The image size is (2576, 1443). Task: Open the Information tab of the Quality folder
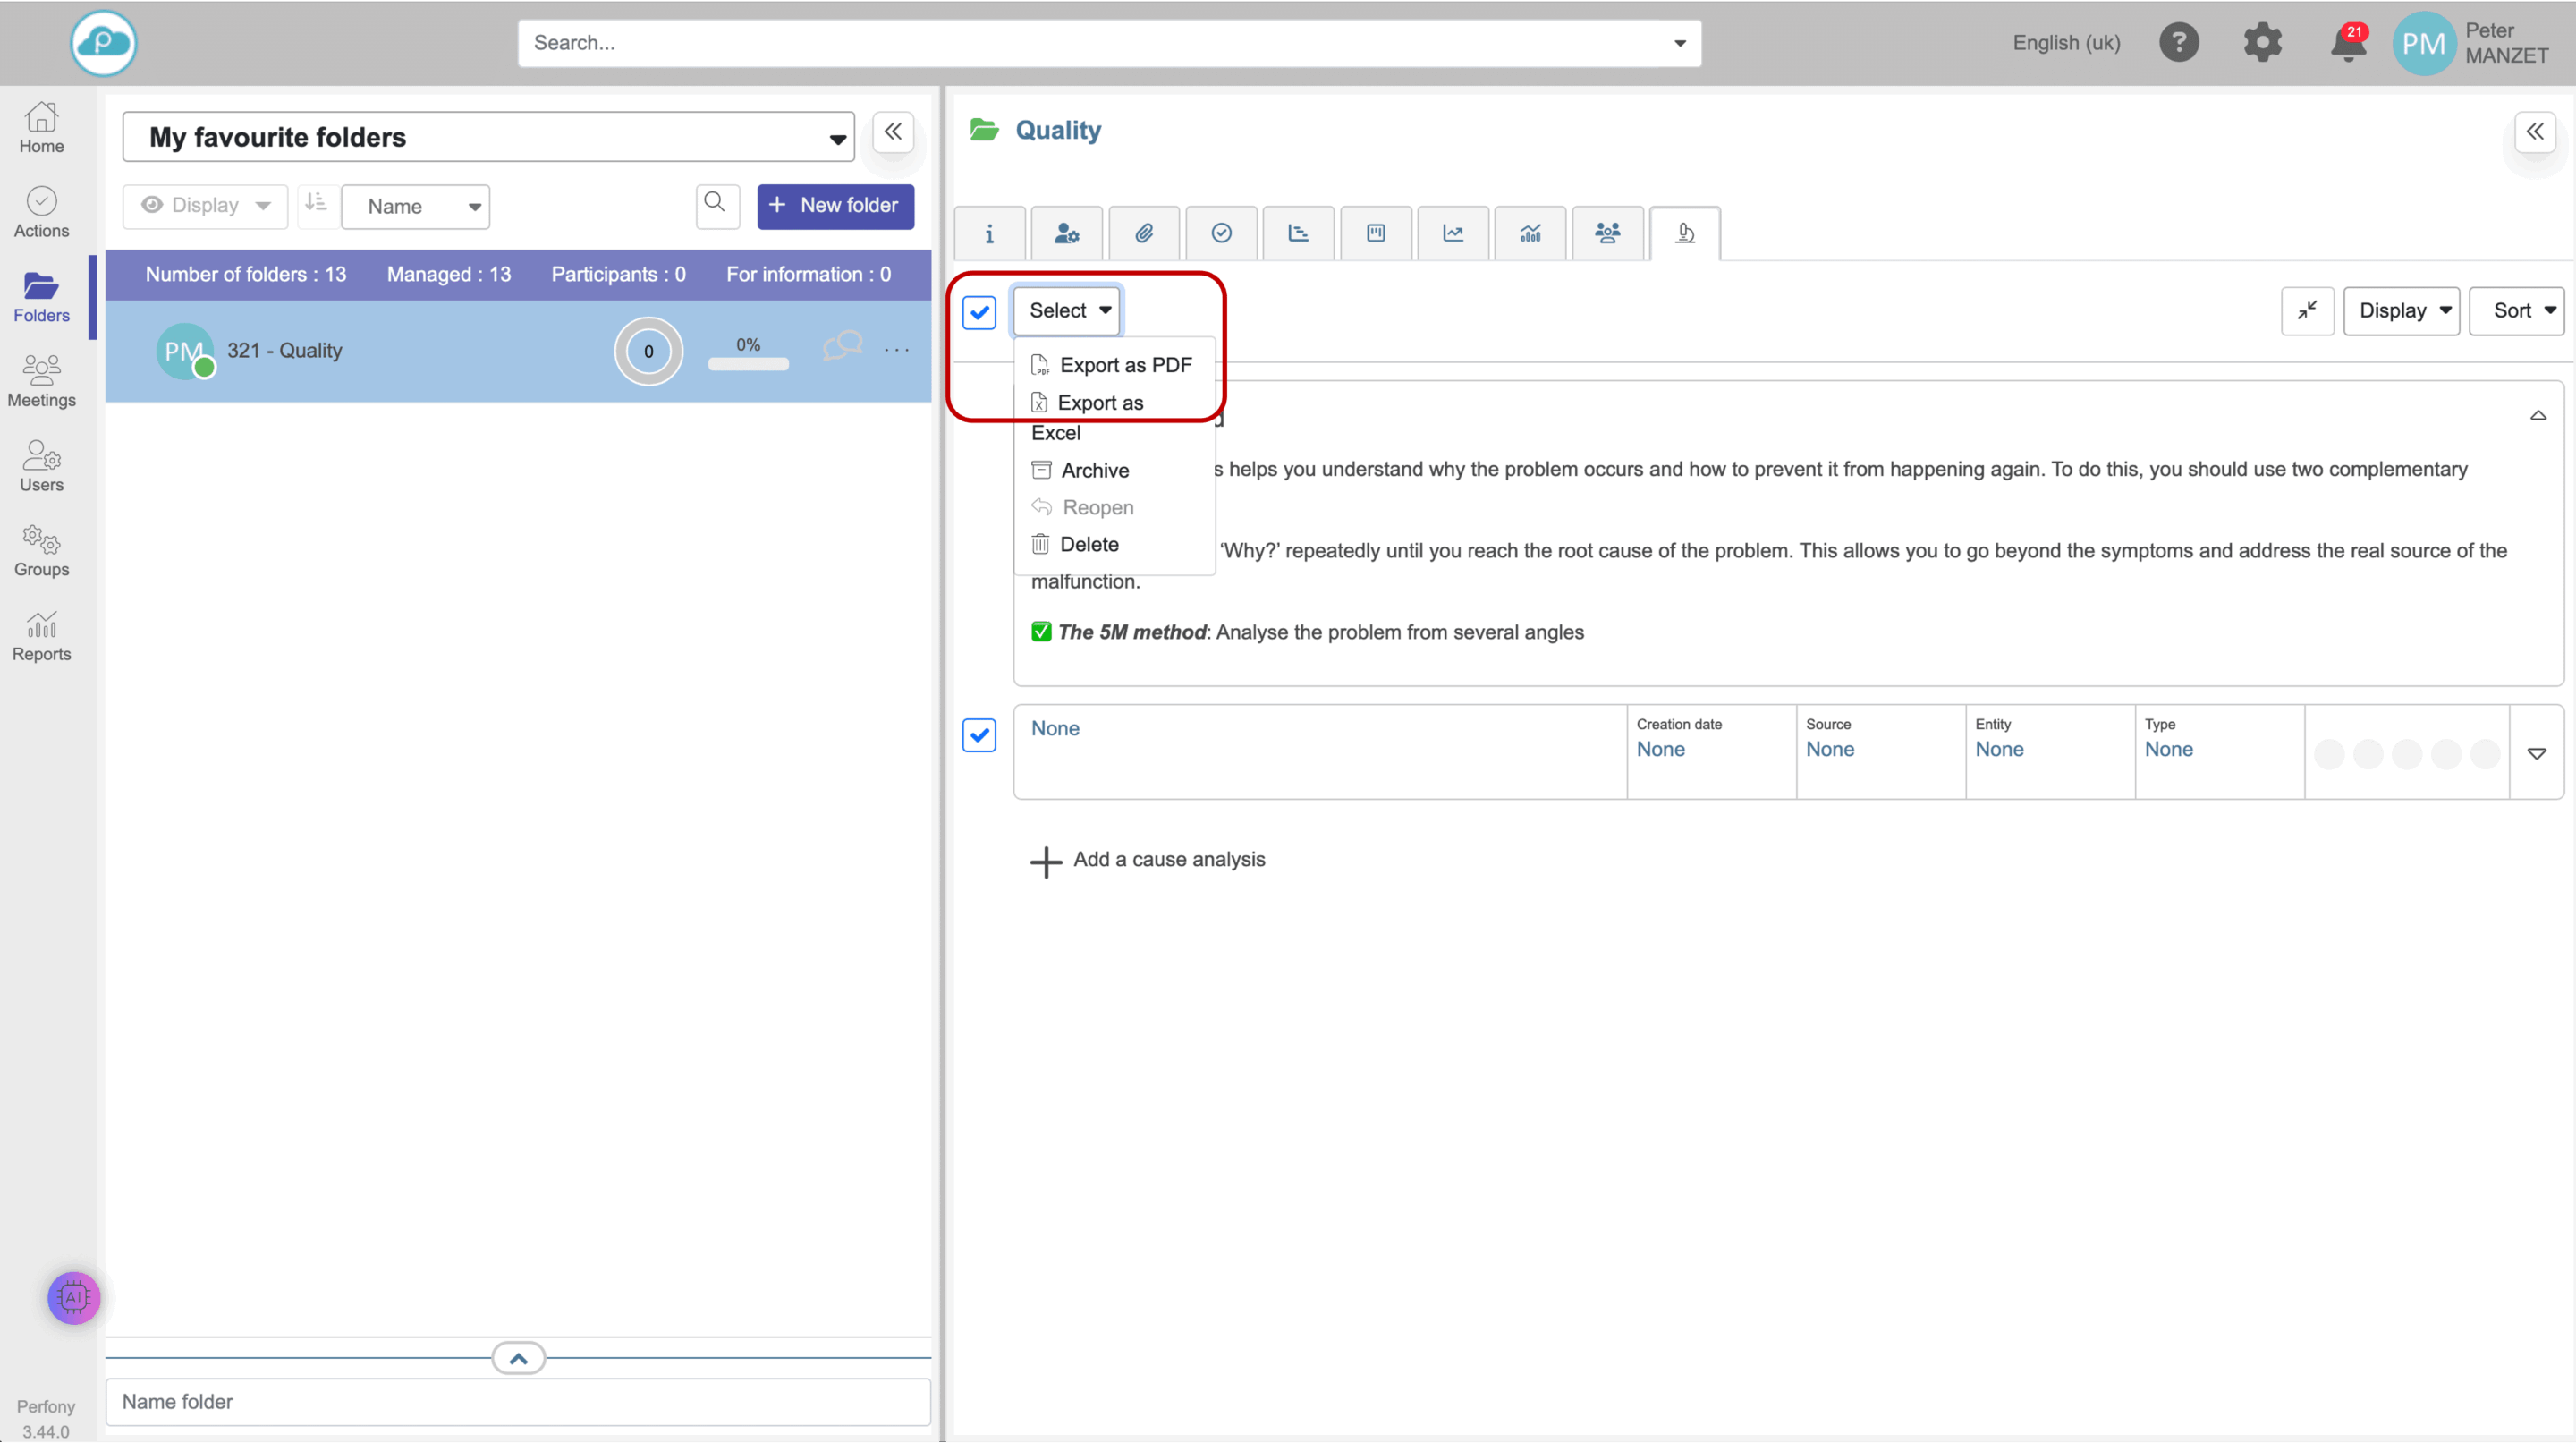click(x=989, y=233)
